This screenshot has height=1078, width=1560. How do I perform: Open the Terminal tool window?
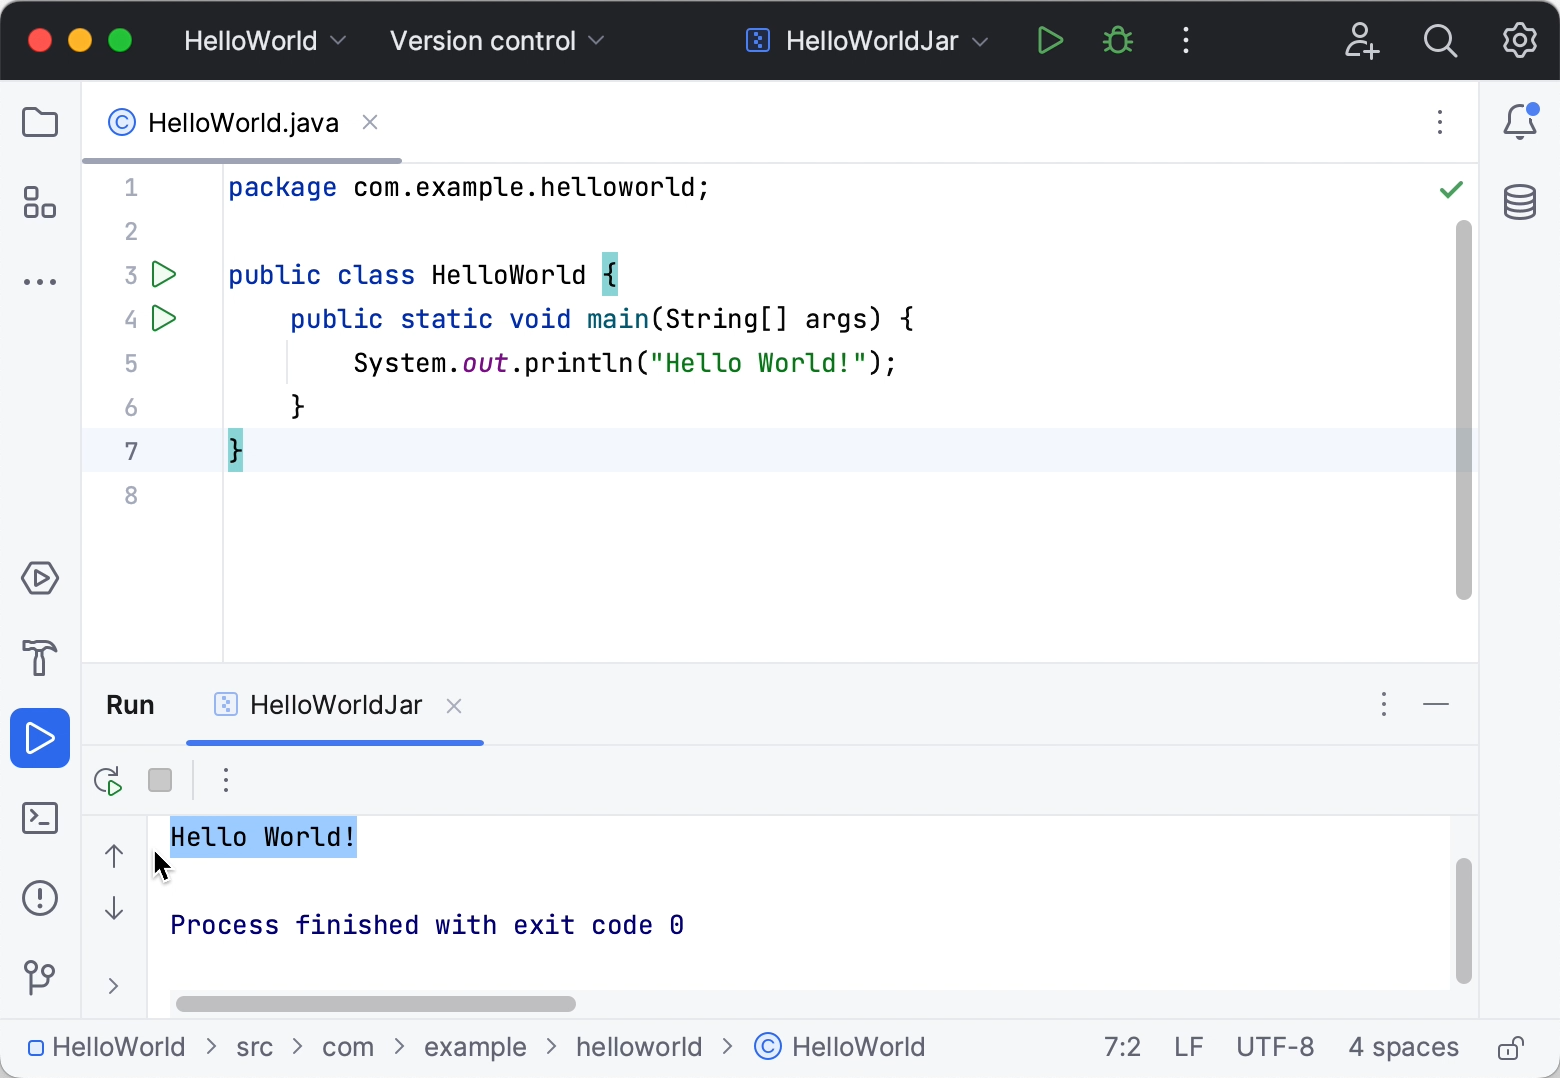[40, 818]
